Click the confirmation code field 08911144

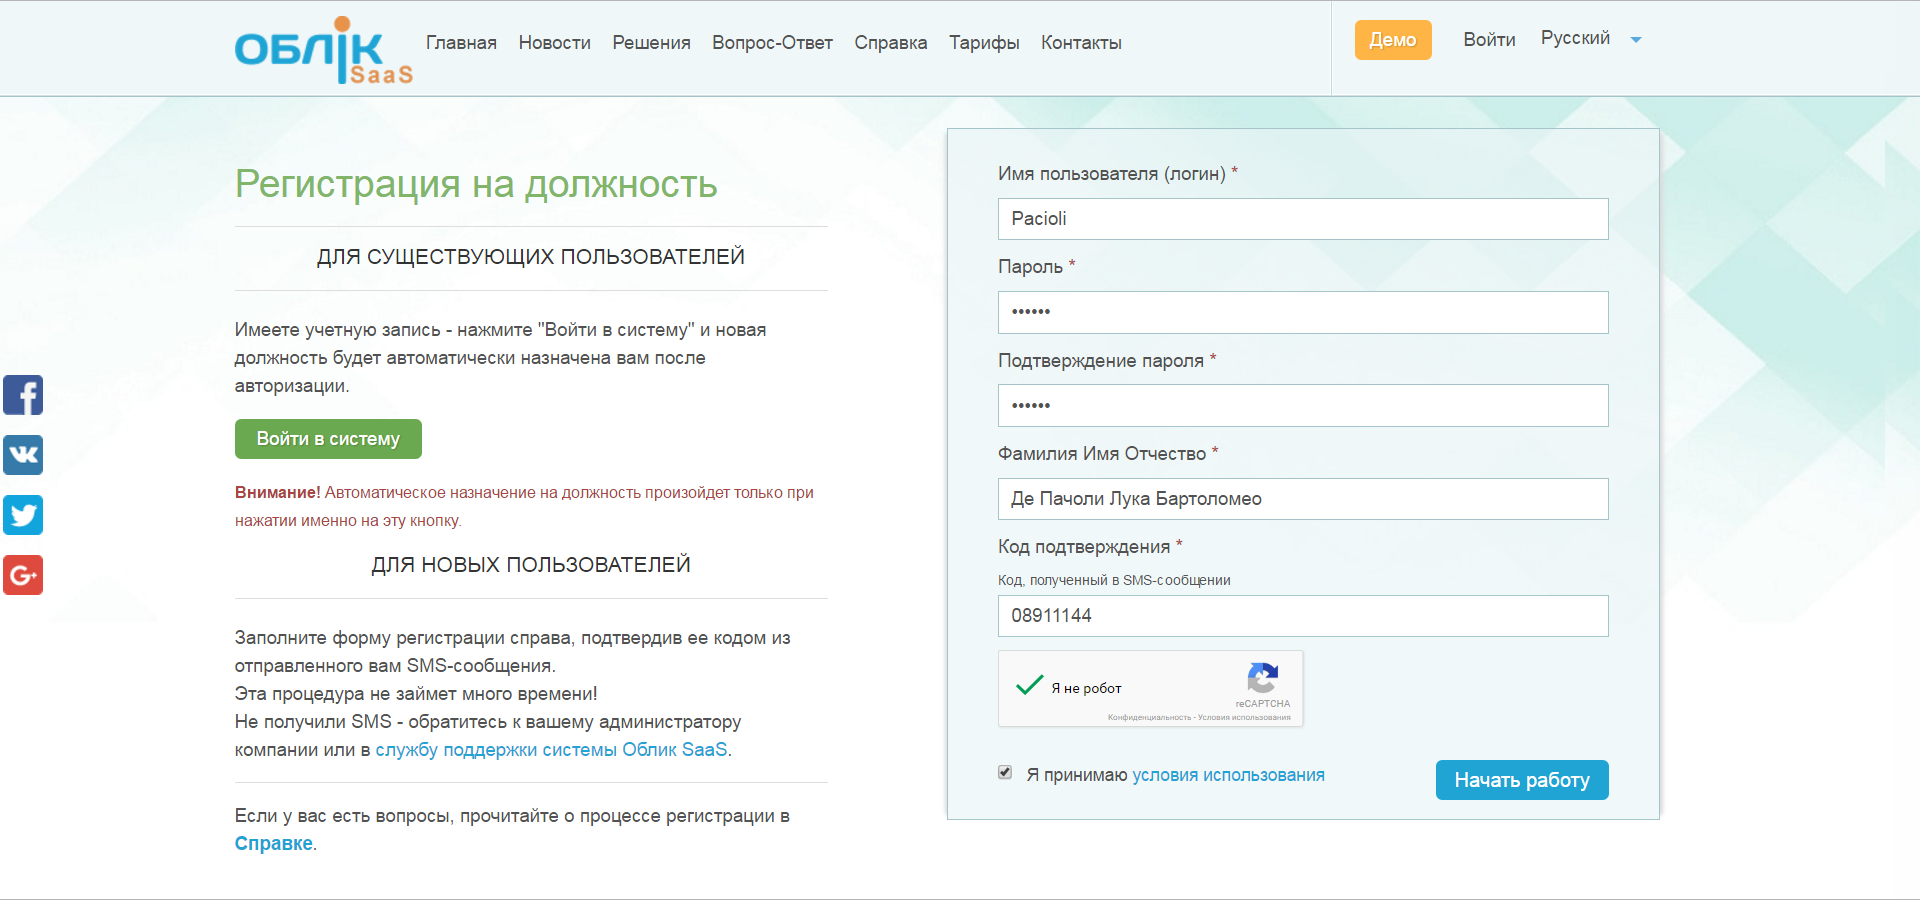[x=1303, y=616]
